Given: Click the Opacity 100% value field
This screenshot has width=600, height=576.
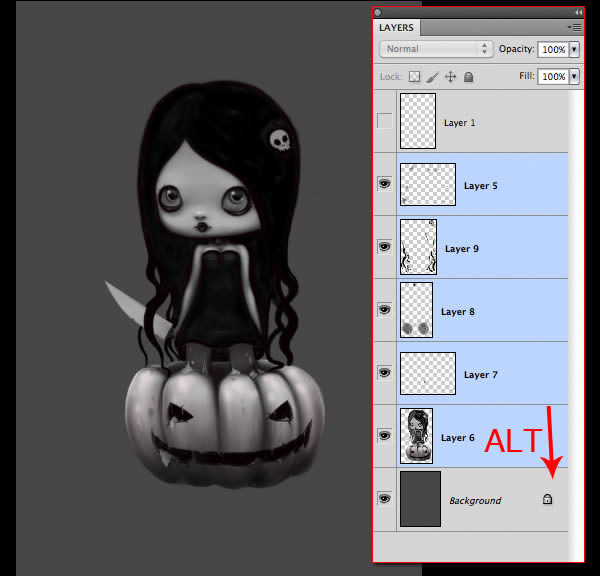Looking at the screenshot, I should pyautogui.click(x=553, y=49).
